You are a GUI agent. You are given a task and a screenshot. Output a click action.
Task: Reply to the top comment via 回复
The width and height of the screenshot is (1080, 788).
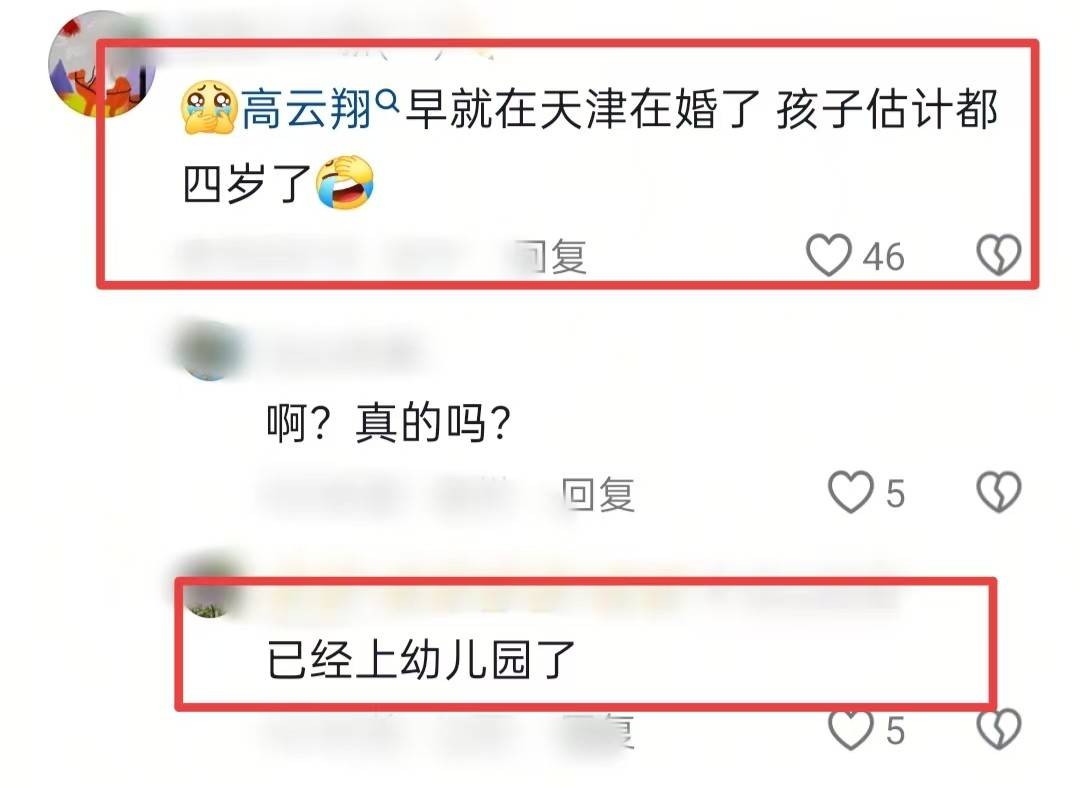(x=555, y=257)
